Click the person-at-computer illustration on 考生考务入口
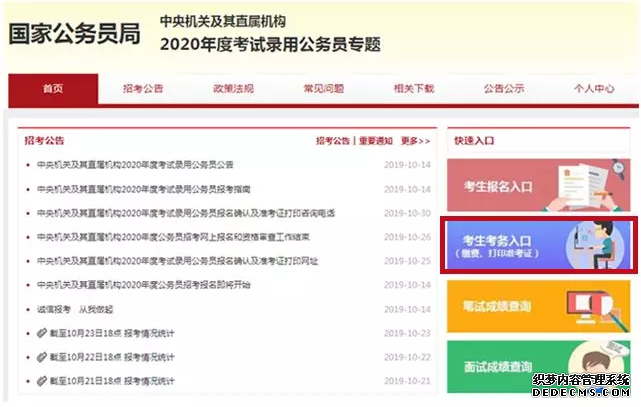The width and height of the screenshot is (641, 407). point(597,245)
